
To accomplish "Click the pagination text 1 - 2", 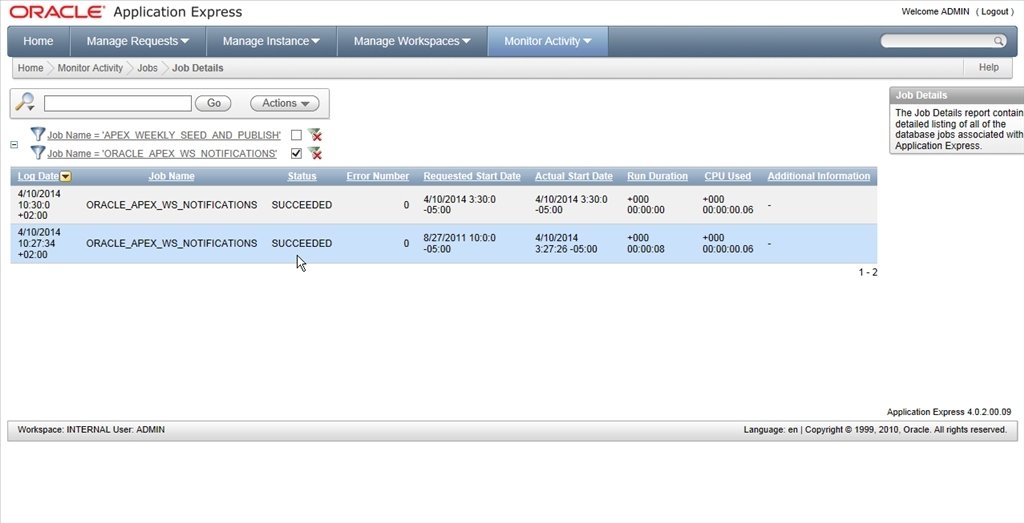I will 868,272.
